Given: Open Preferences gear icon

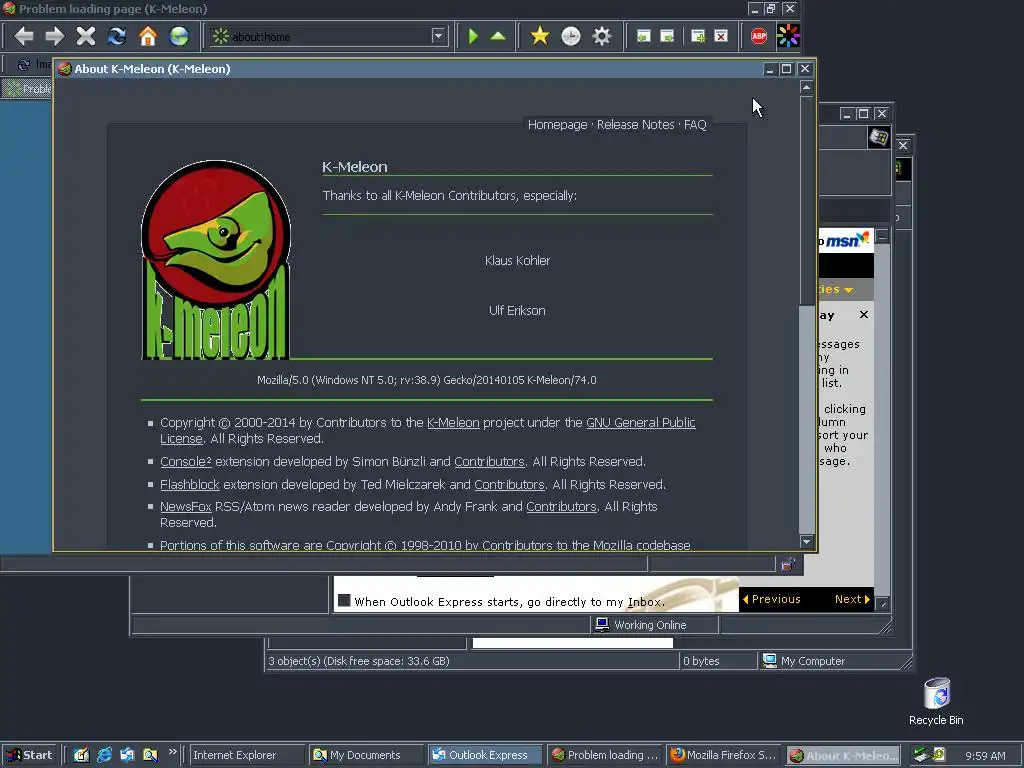Looking at the screenshot, I should [601, 36].
